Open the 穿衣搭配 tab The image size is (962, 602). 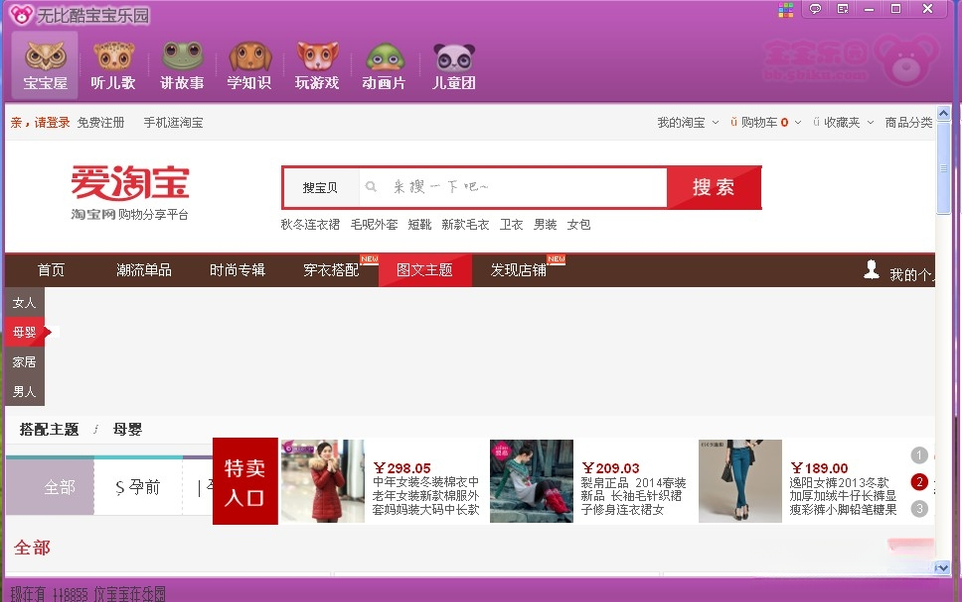[331, 270]
